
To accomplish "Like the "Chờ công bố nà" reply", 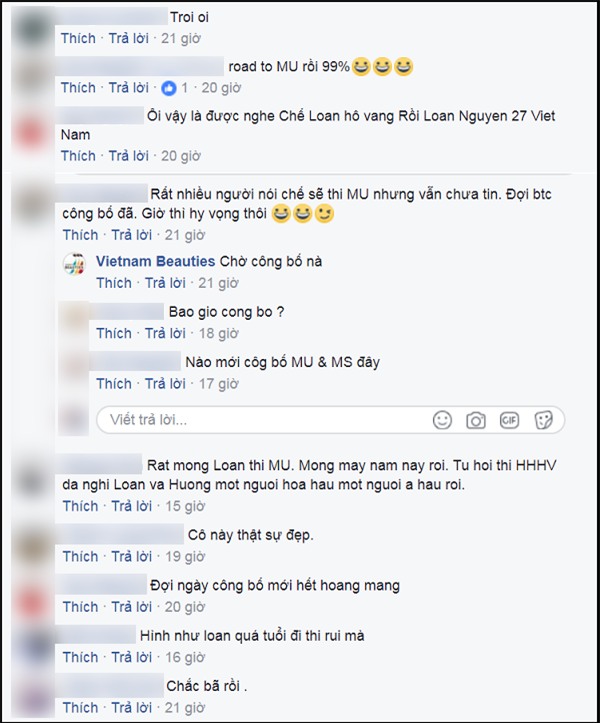I will [113, 283].
